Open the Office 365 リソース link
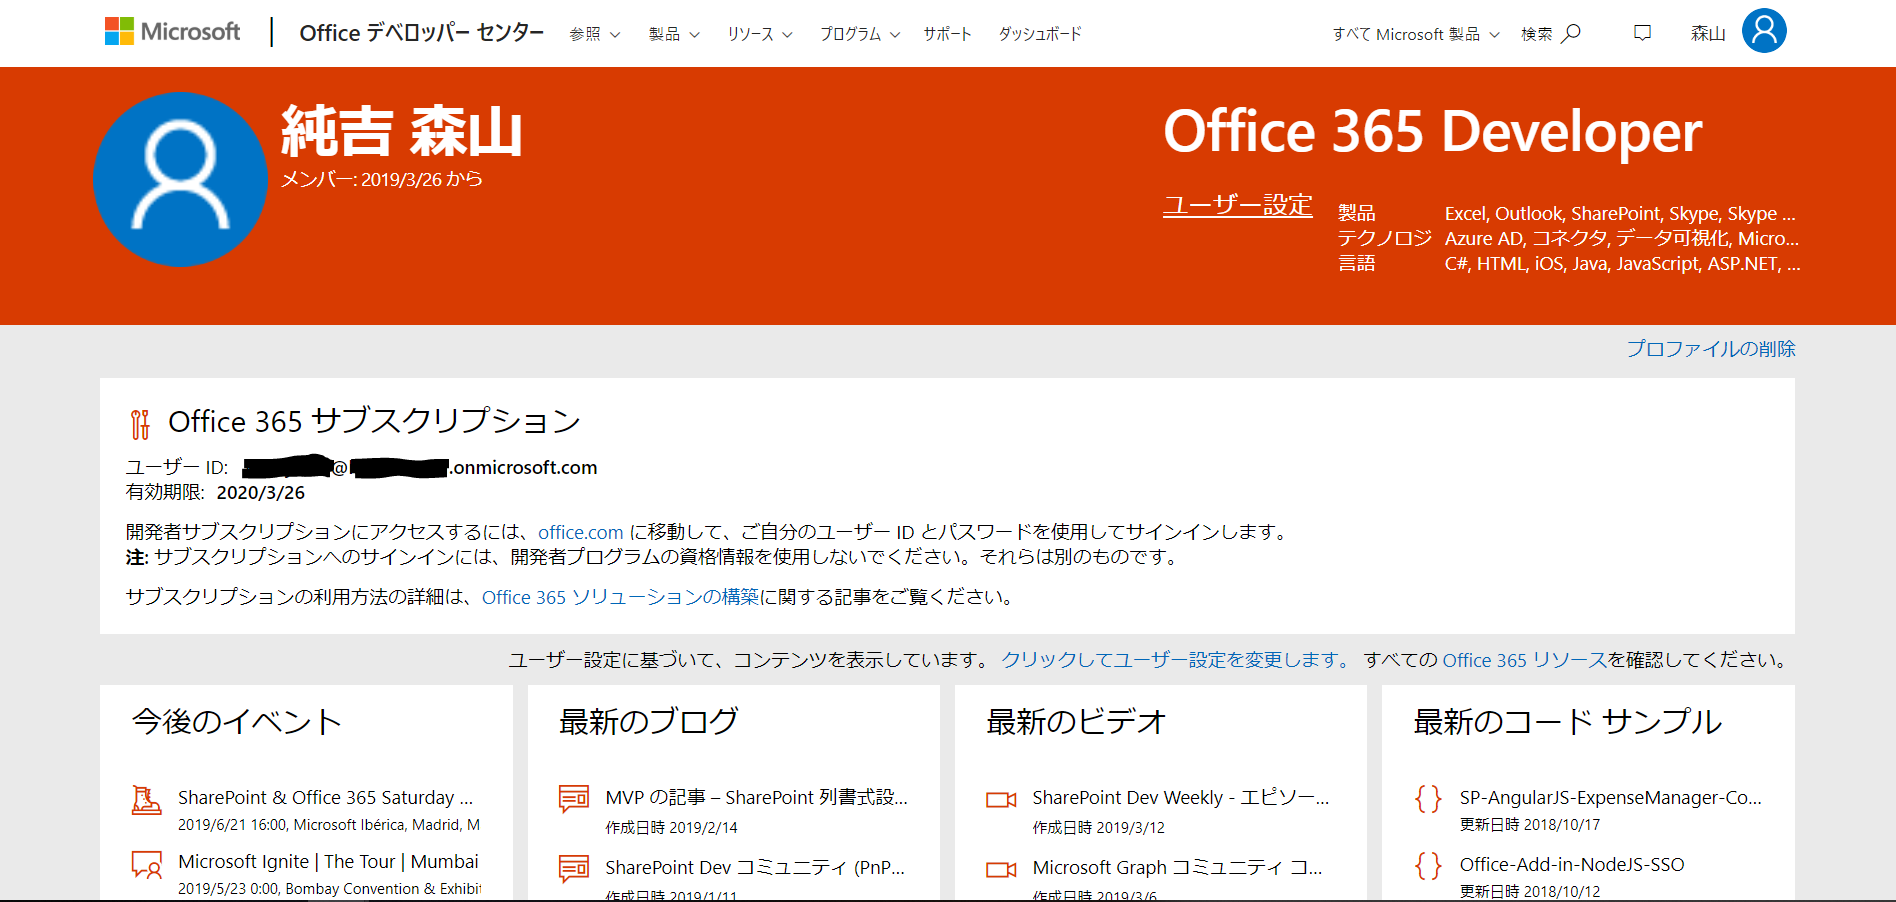Viewport: 1896px width, 902px height. click(x=1525, y=660)
